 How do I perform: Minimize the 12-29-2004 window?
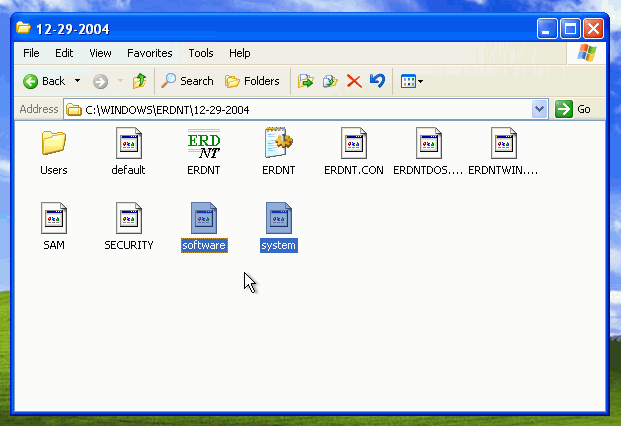(x=547, y=29)
